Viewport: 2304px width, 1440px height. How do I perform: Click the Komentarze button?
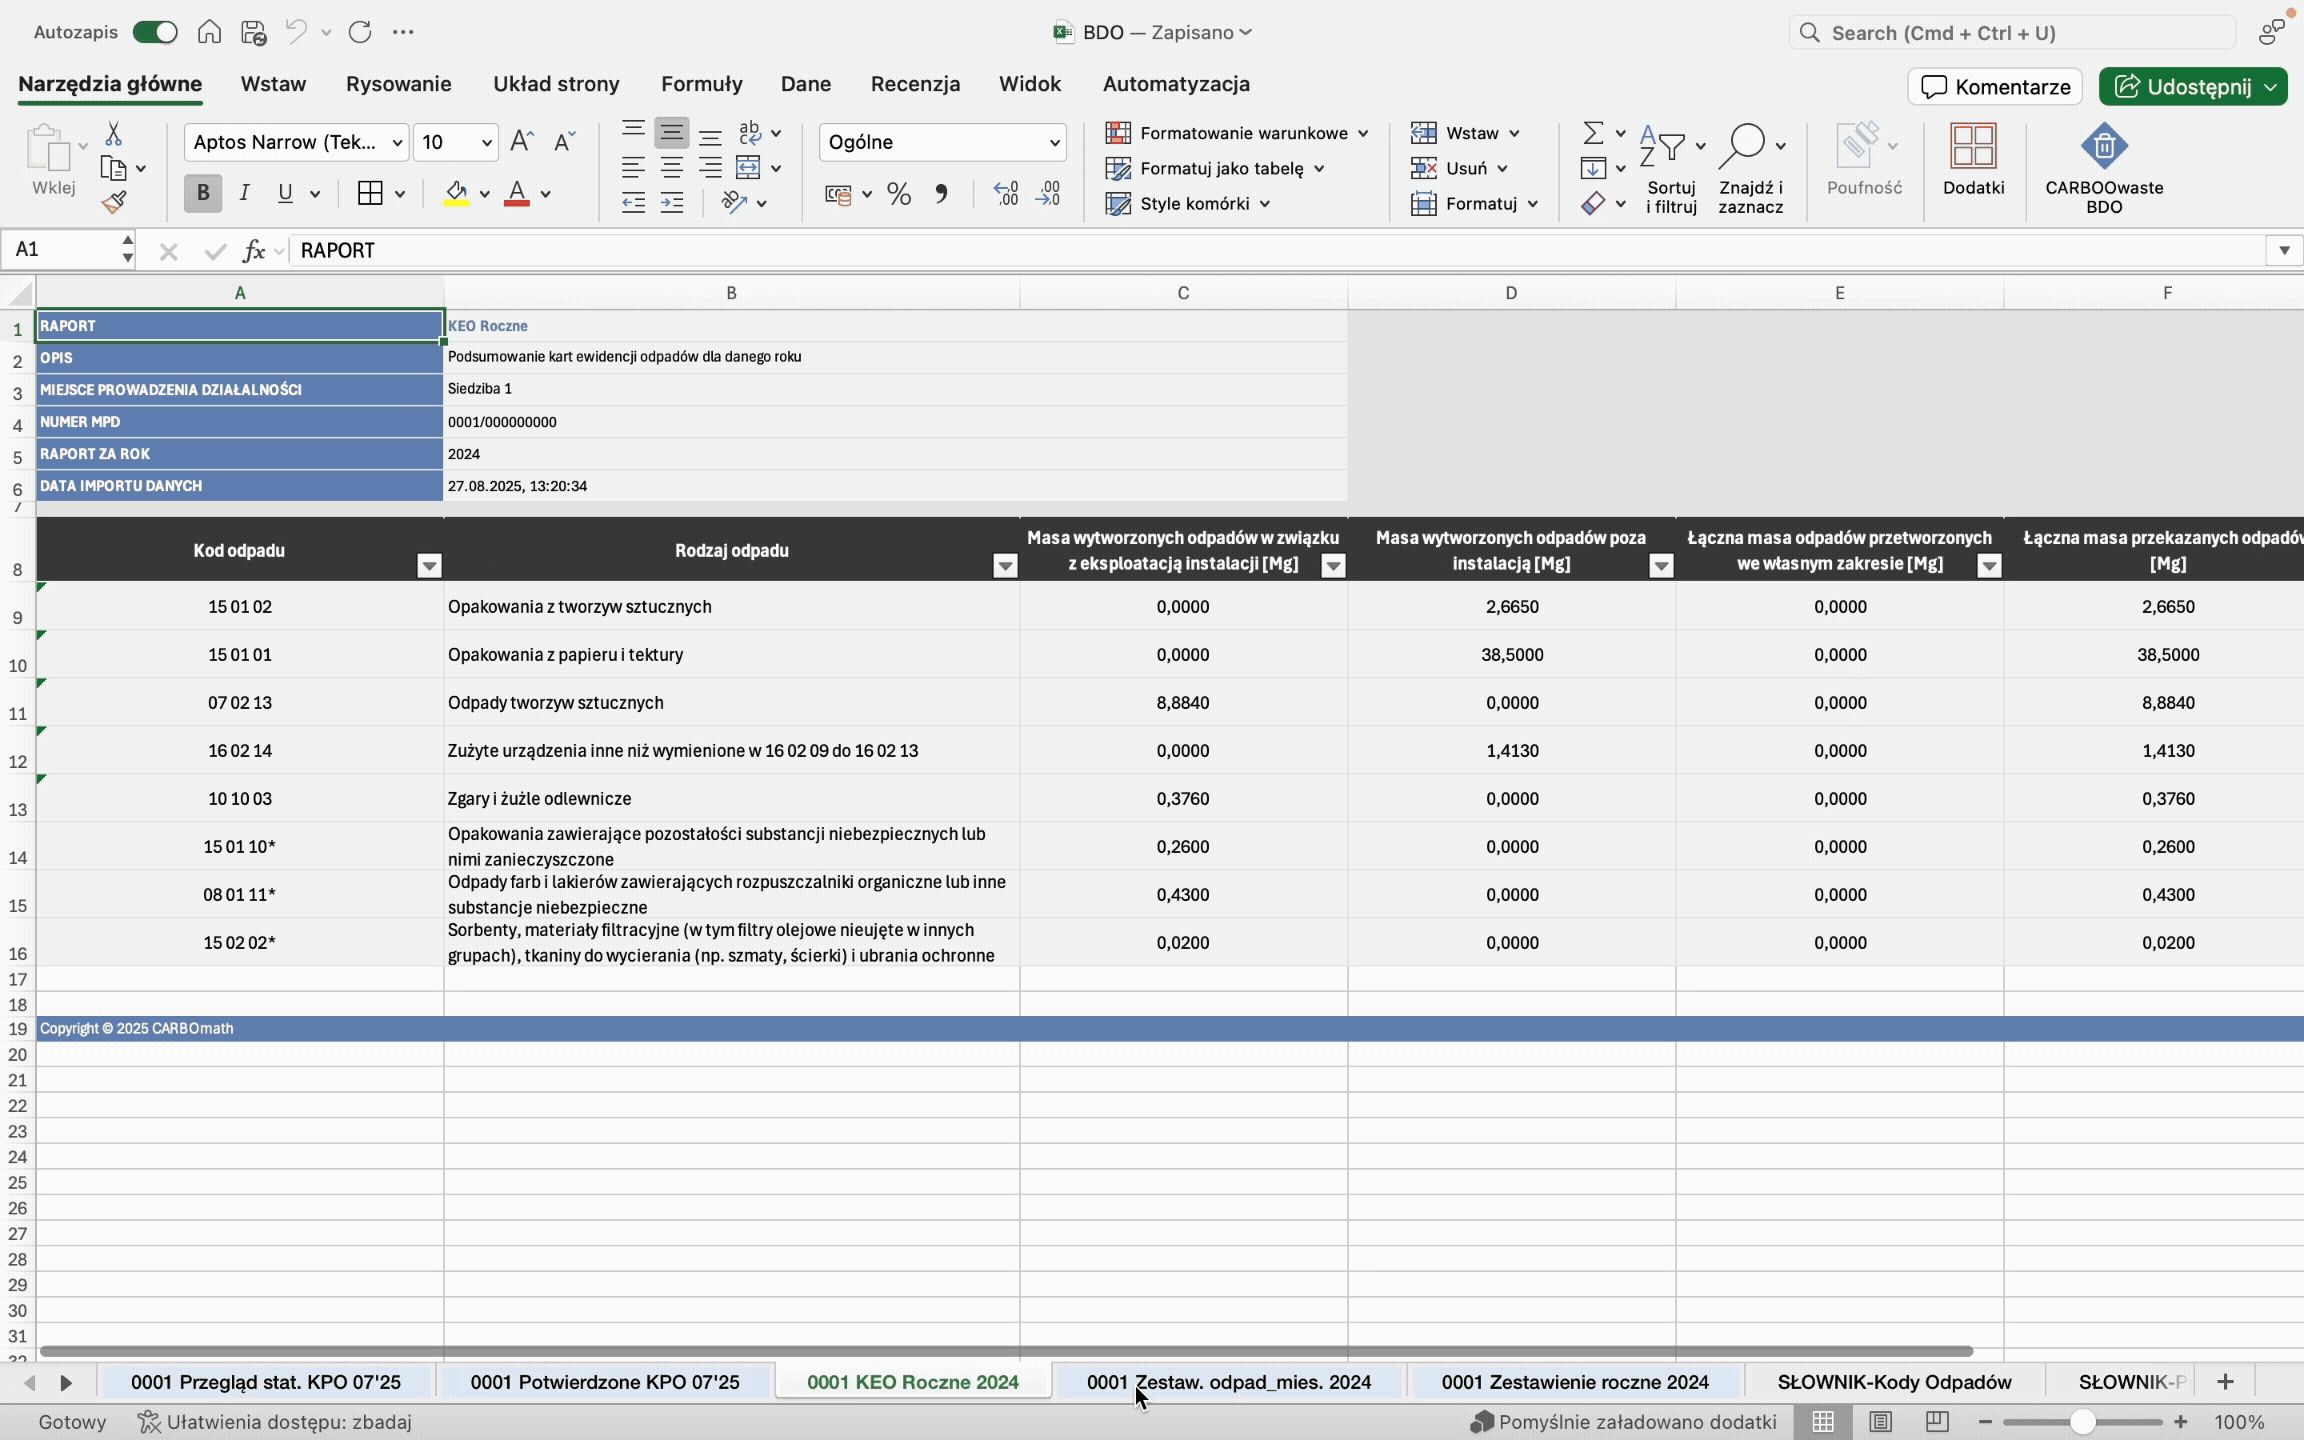coord(1995,87)
